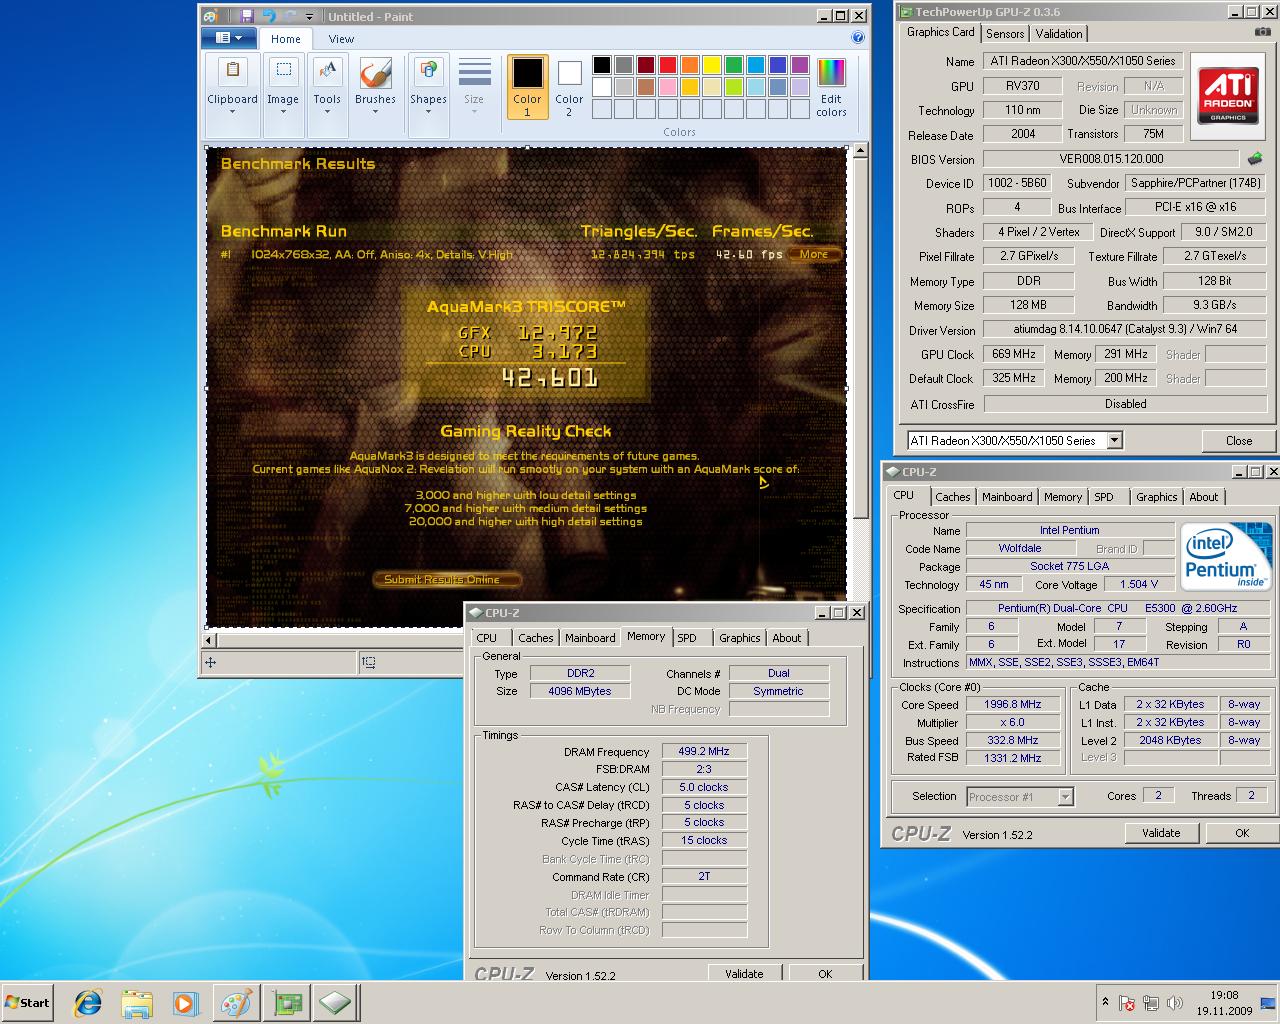The width and height of the screenshot is (1280, 1024).
Task: Click the BIOS save icon in GPU-Z
Action: point(1255,158)
